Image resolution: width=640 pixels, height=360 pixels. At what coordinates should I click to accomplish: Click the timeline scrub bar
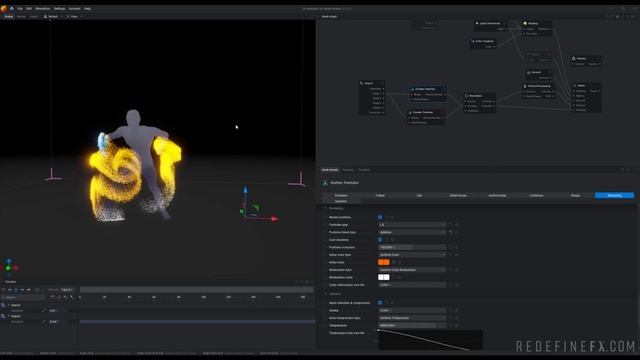pyautogui.click(x=197, y=290)
